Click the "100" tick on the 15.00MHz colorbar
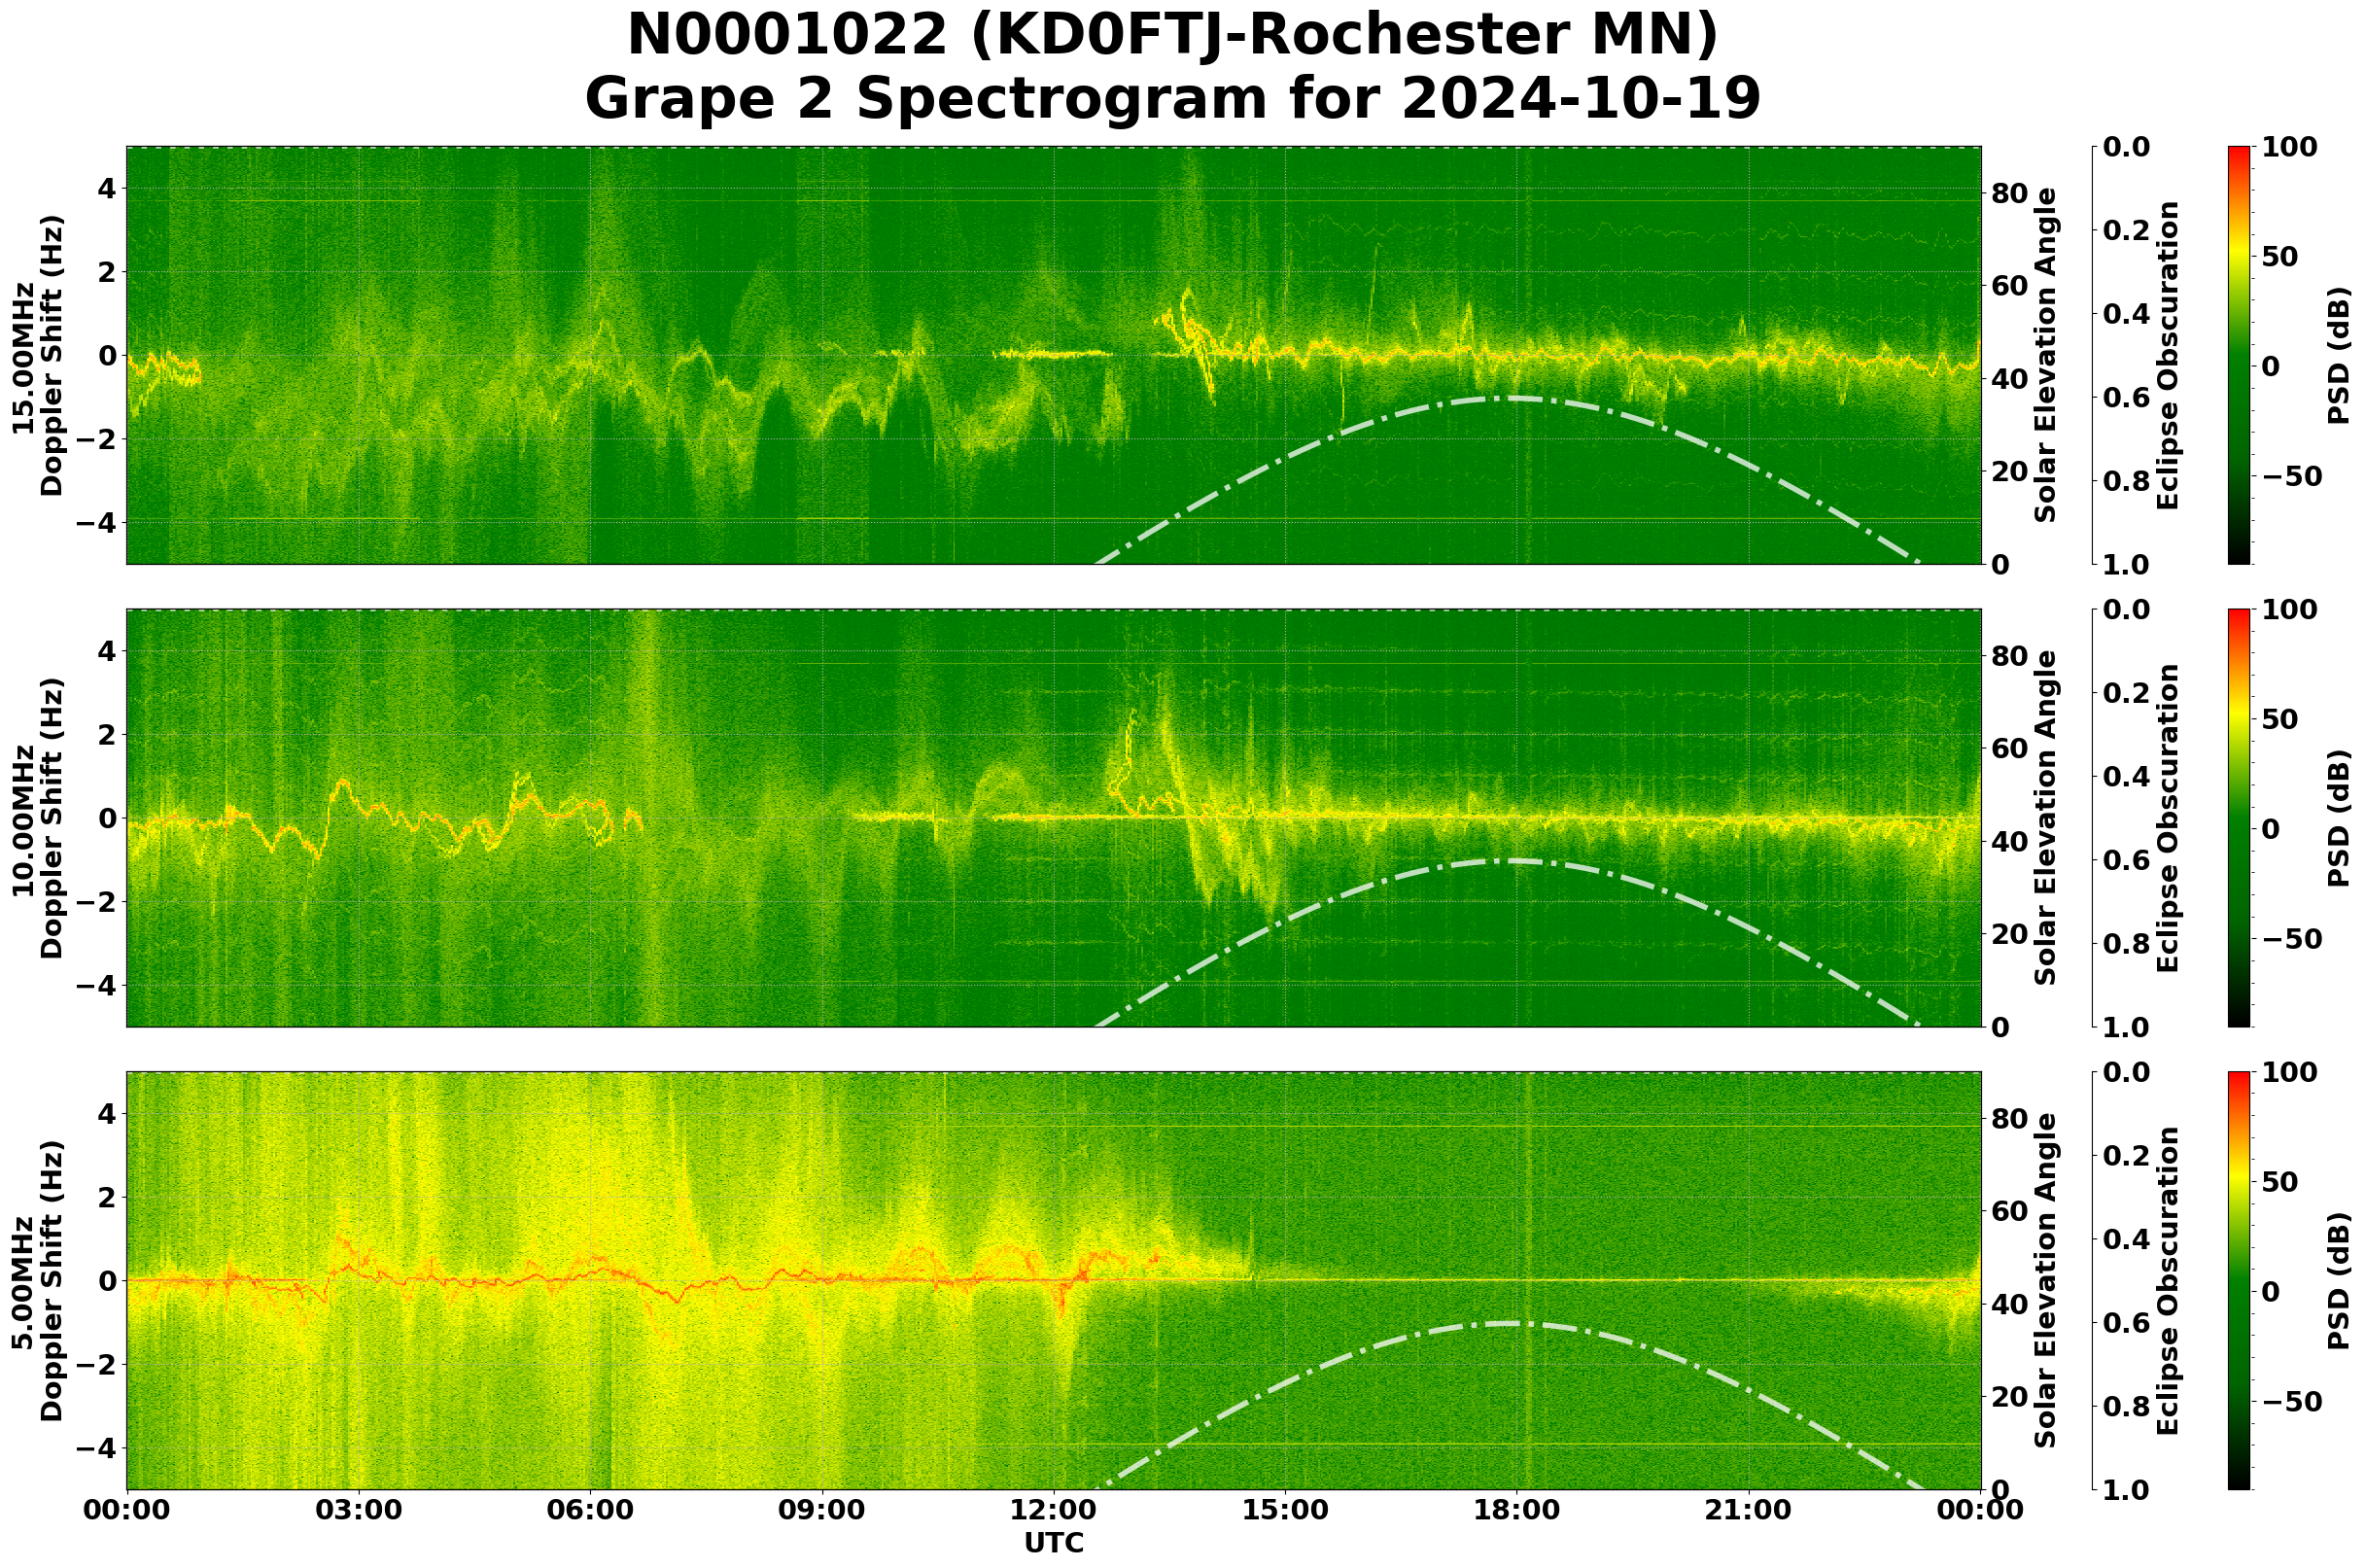This screenshot has height=1568, width=2365. (2288, 147)
